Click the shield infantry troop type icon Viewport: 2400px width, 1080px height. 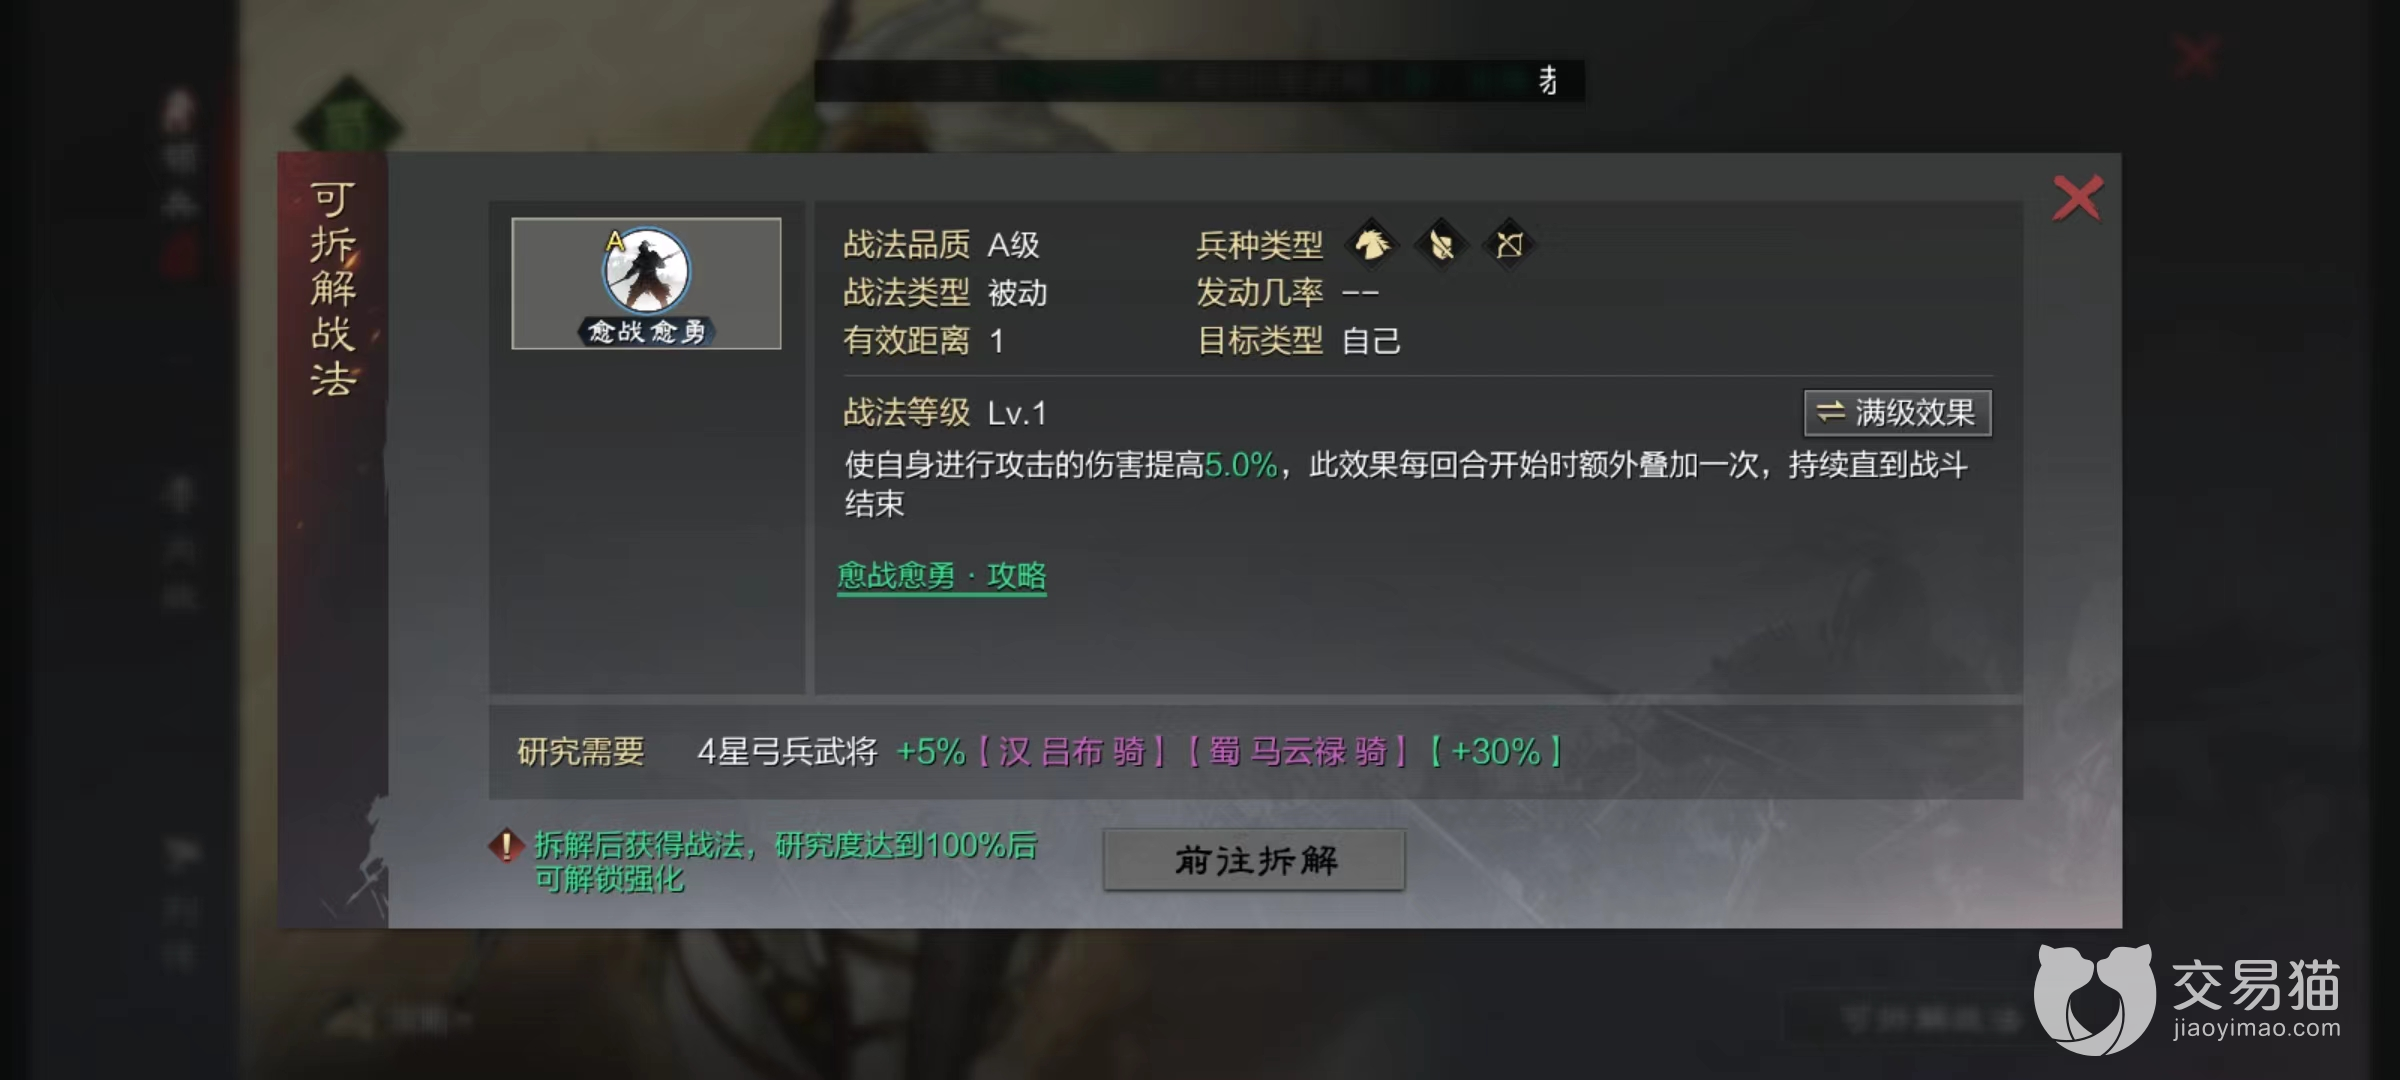tap(1441, 244)
